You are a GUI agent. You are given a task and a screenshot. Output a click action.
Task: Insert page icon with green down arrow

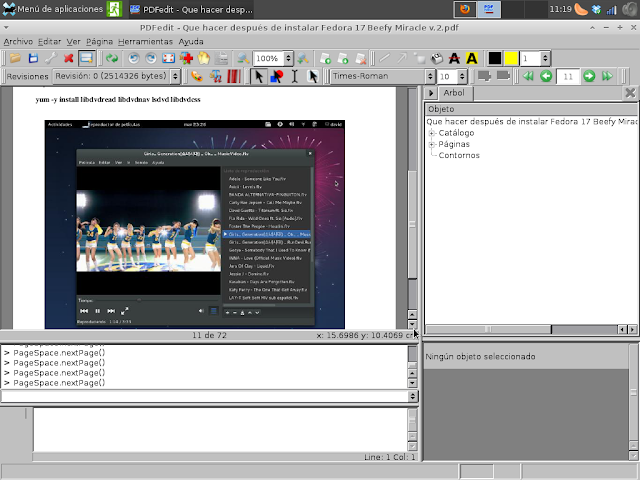pos(343,58)
